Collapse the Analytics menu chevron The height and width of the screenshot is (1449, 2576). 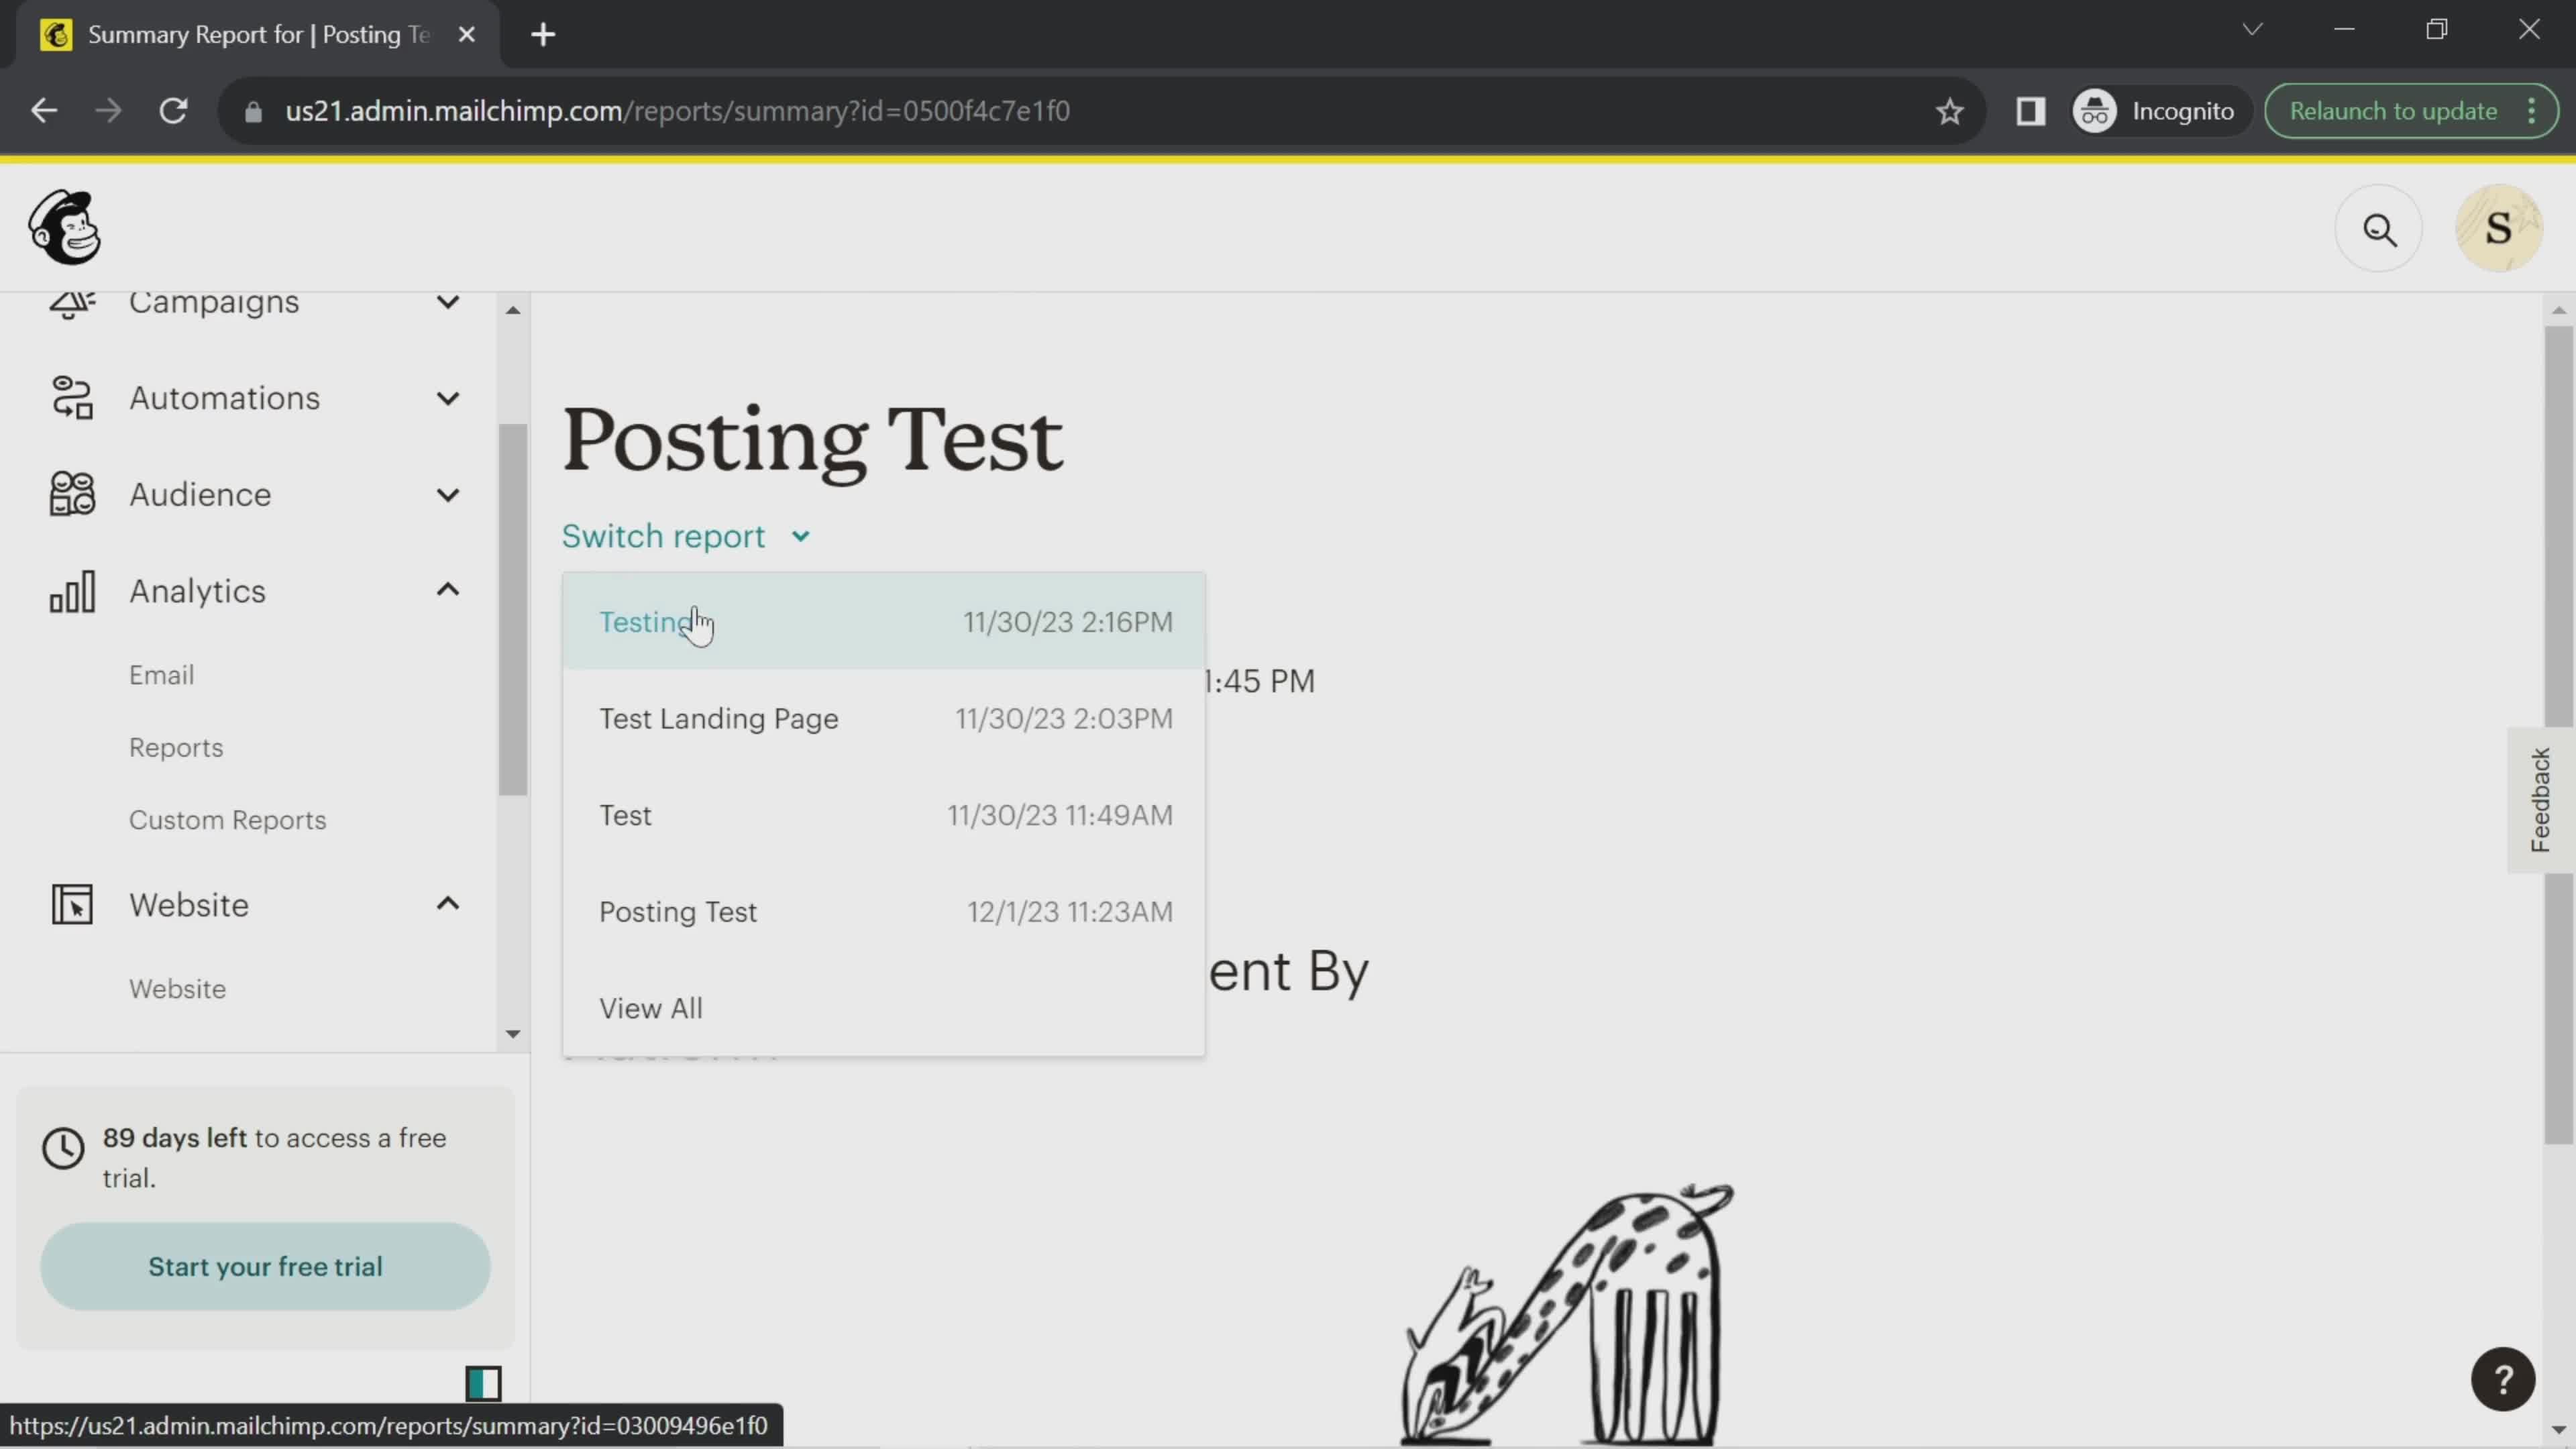coord(448,590)
